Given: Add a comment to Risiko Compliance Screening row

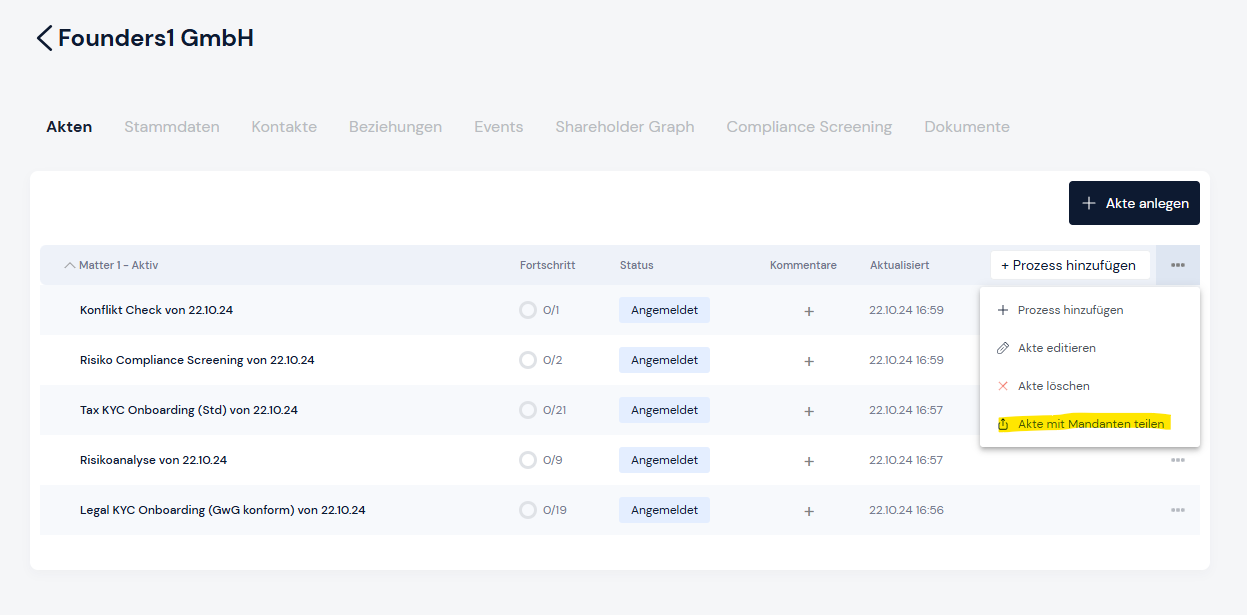Looking at the screenshot, I should pyautogui.click(x=809, y=361).
